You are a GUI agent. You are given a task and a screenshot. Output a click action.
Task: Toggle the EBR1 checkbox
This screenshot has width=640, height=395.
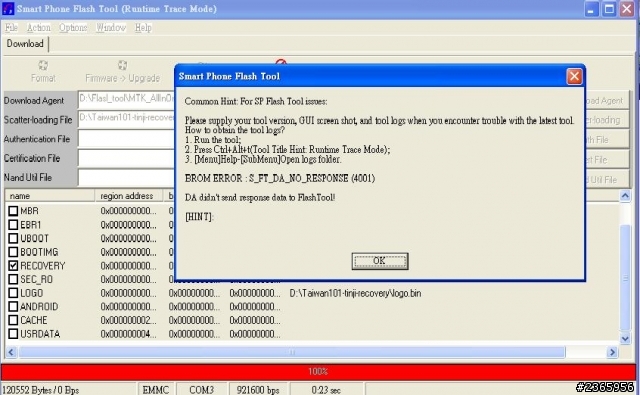(13, 224)
